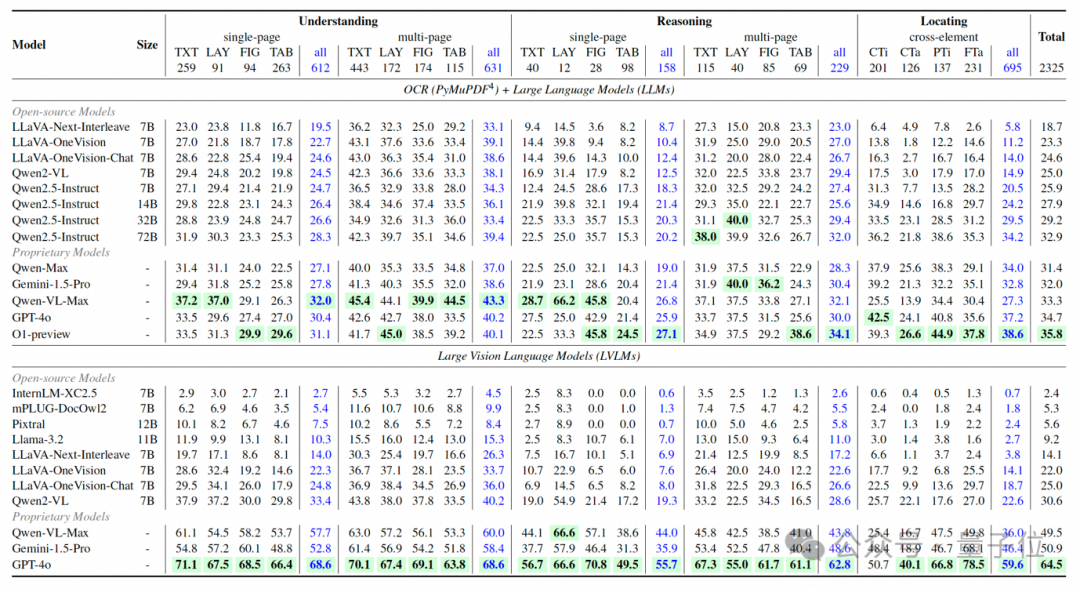Screen dimensions: 1080x589
Task: Click the Size column header
Action: click(147, 45)
